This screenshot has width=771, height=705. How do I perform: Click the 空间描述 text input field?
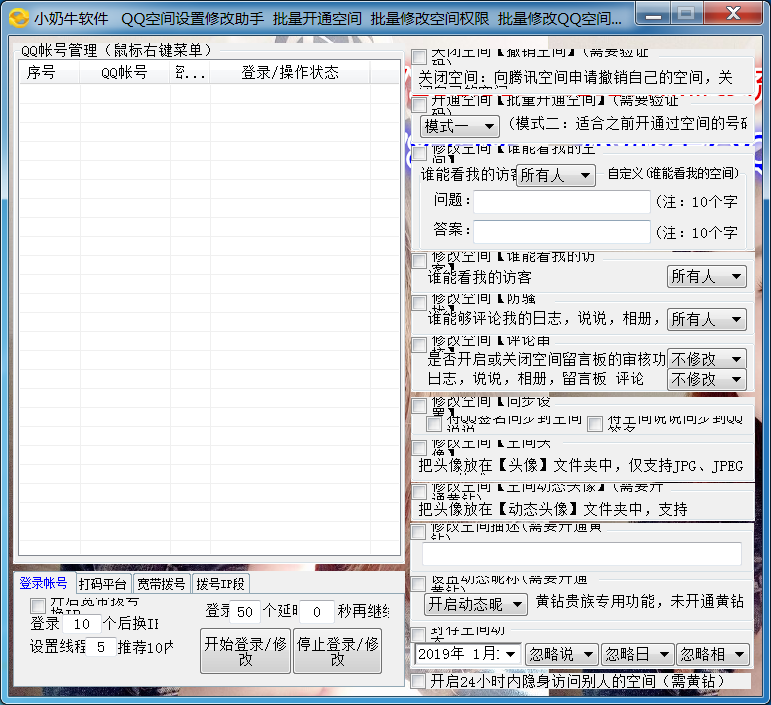pos(582,555)
